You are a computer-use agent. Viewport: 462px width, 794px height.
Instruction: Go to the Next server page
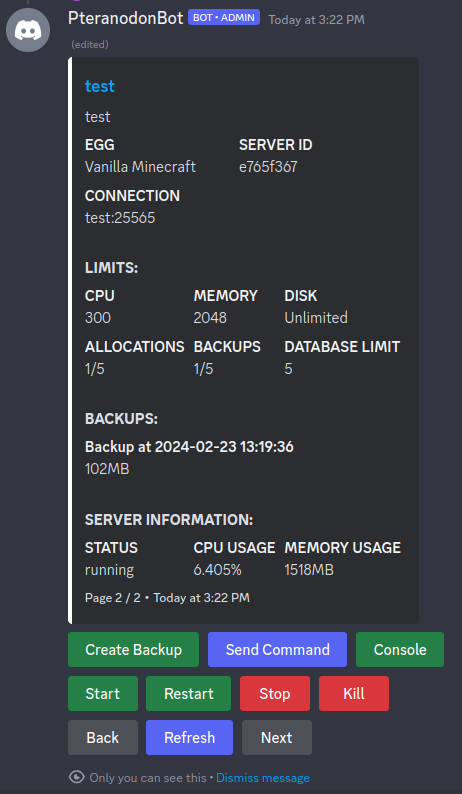coord(277,737)
